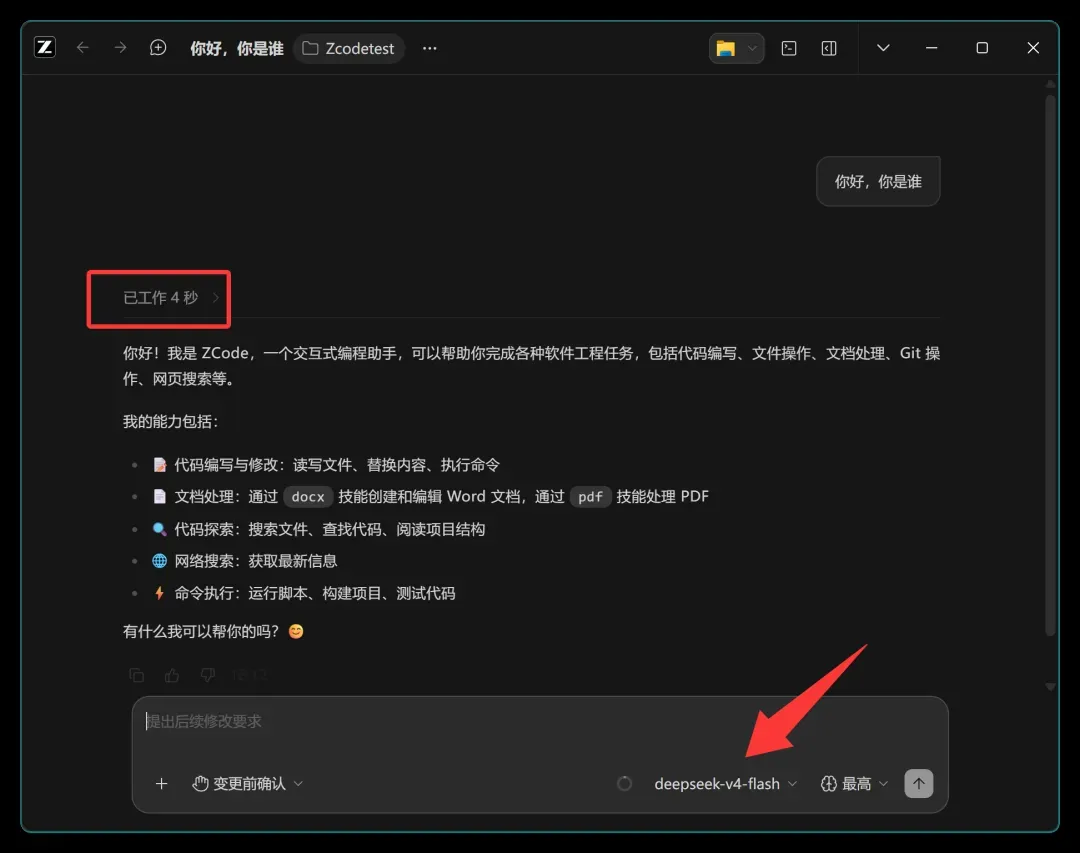Screen dimensions: 1080x853
Task: Click the ZCode logo icon
Action: click(x=45, y=48)
